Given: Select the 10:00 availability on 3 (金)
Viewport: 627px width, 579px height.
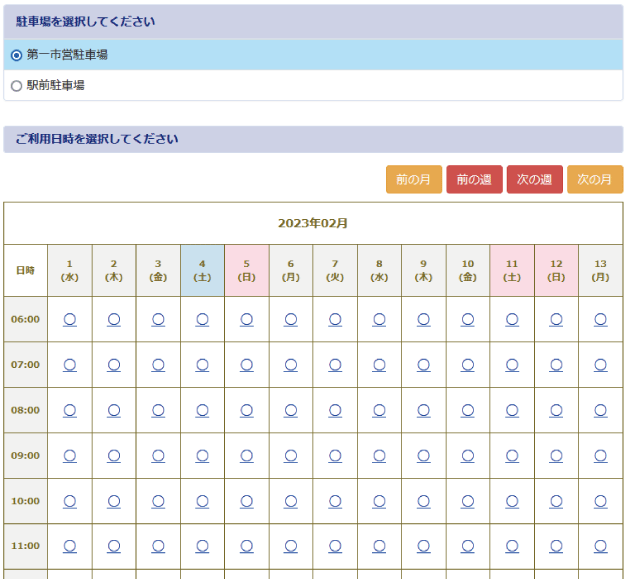Looking at the screenshot, I should click(158, 500).
